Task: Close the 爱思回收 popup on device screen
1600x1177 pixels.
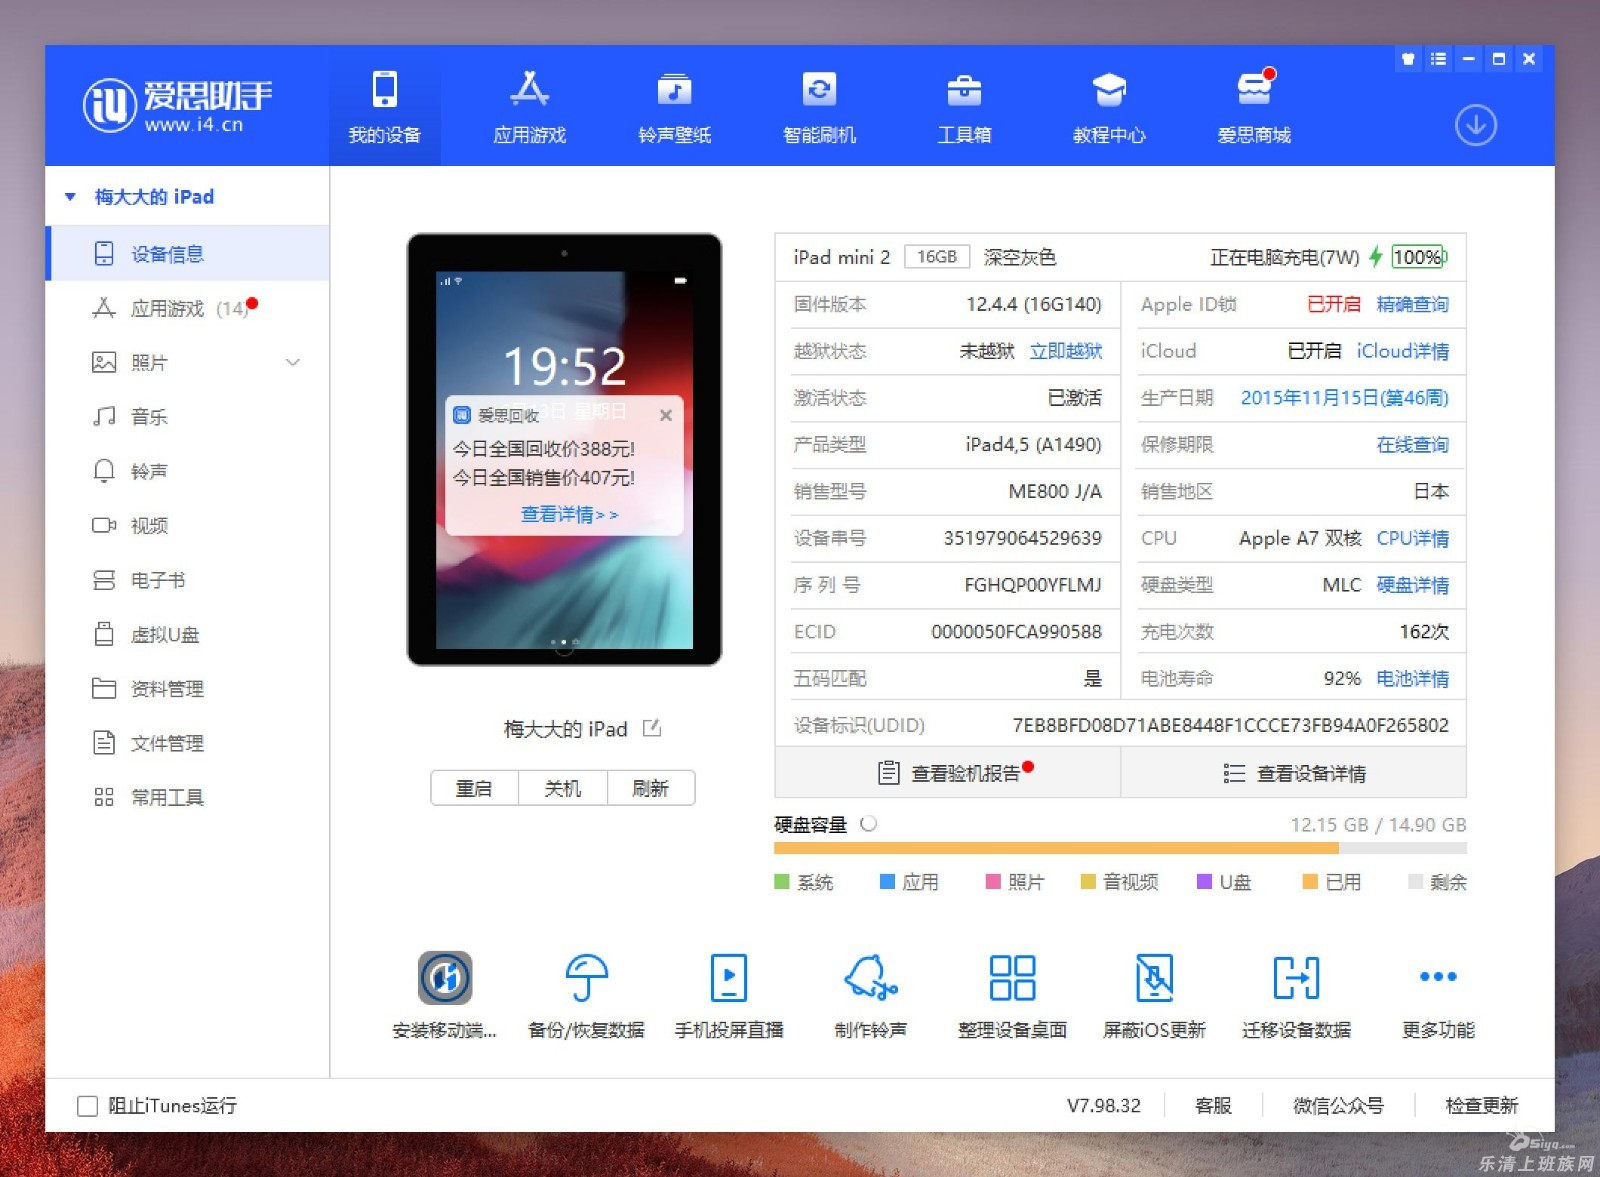Action: pos(666,415)
